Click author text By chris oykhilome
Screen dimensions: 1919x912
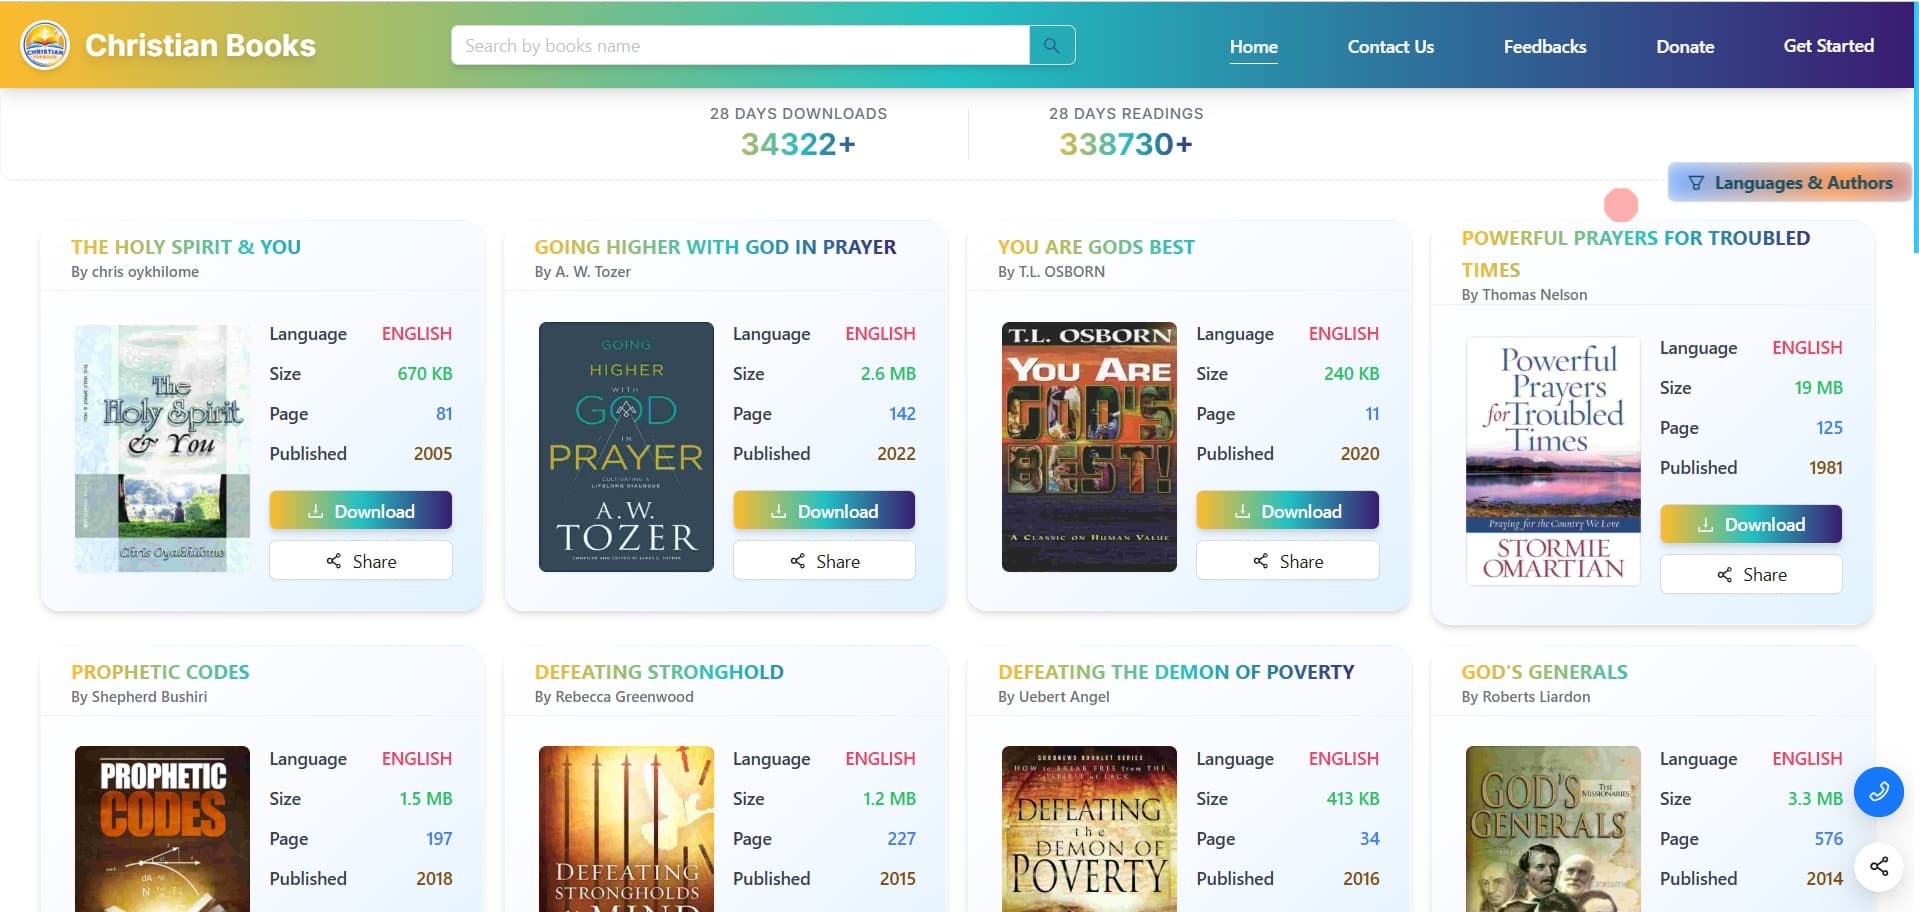click(135, 272)
